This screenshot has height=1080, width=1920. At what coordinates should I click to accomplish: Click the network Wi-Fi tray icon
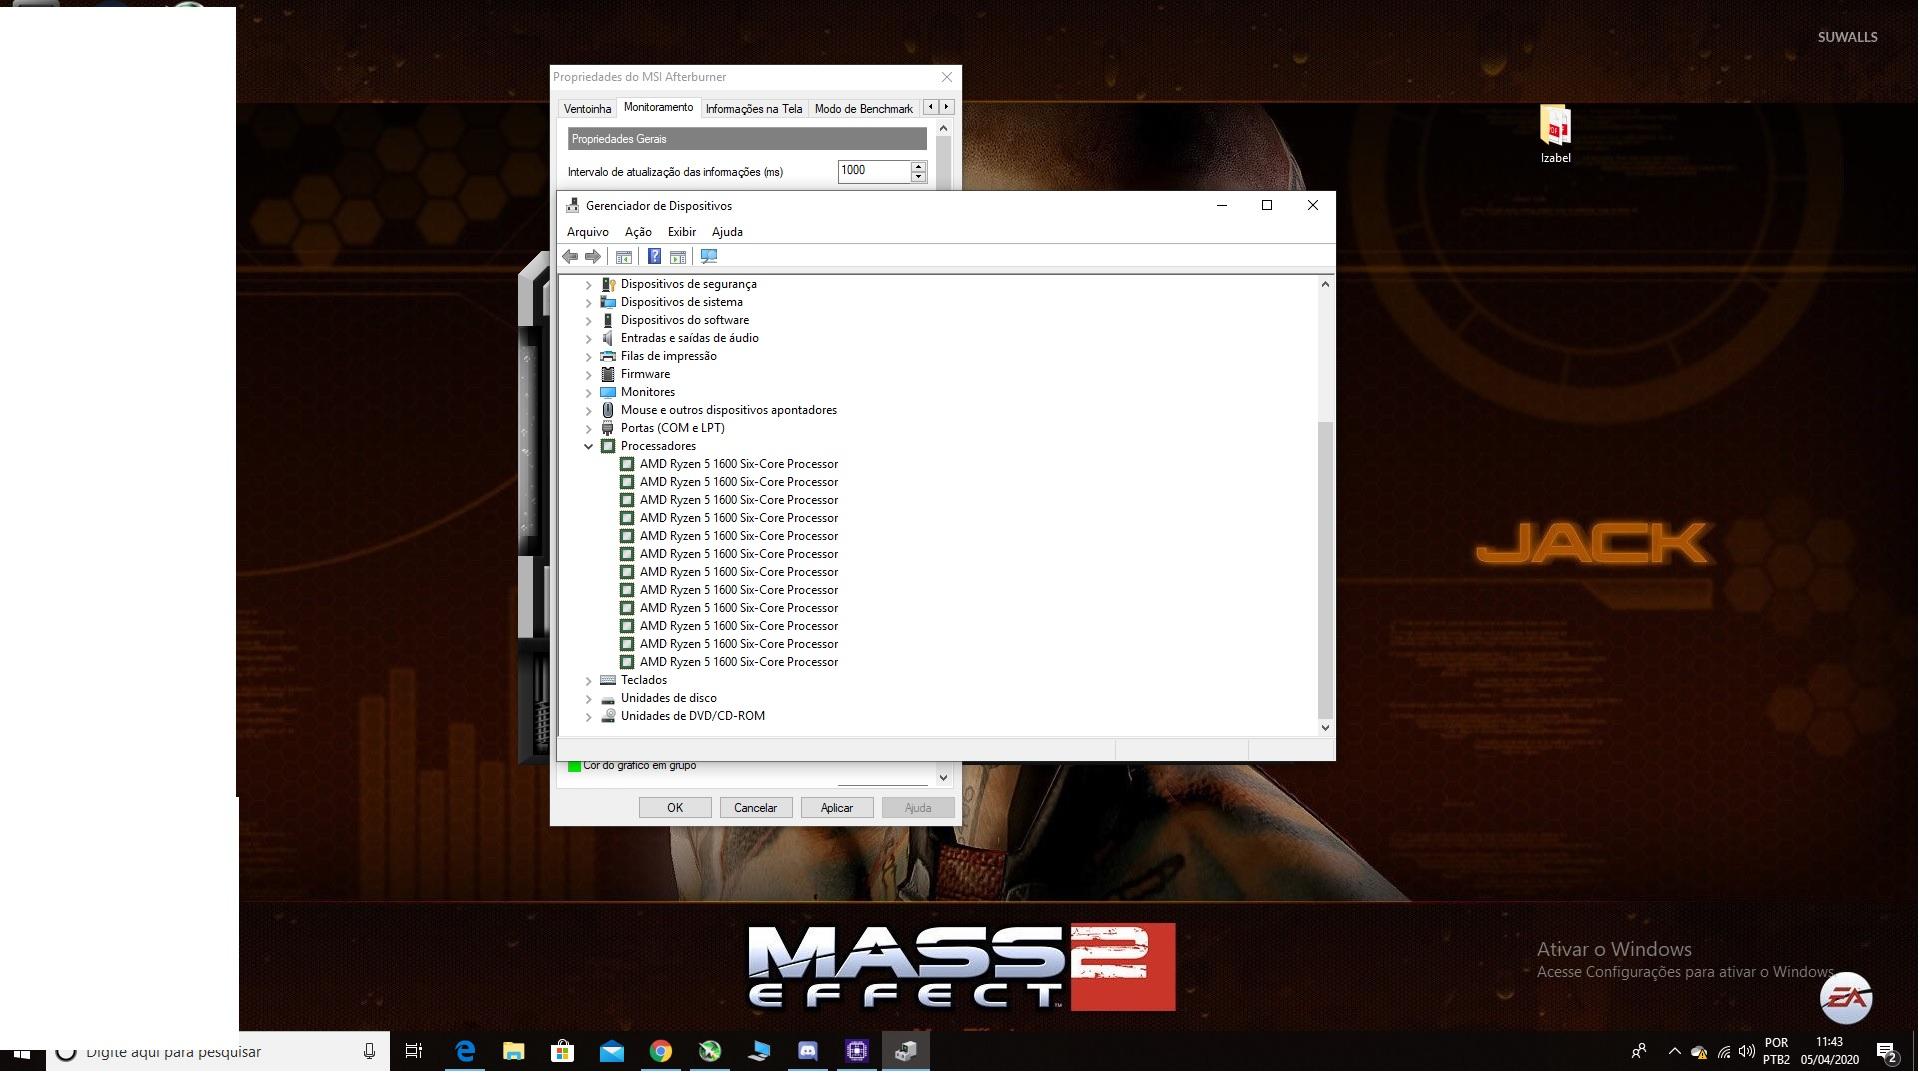coord(1724,1052)
